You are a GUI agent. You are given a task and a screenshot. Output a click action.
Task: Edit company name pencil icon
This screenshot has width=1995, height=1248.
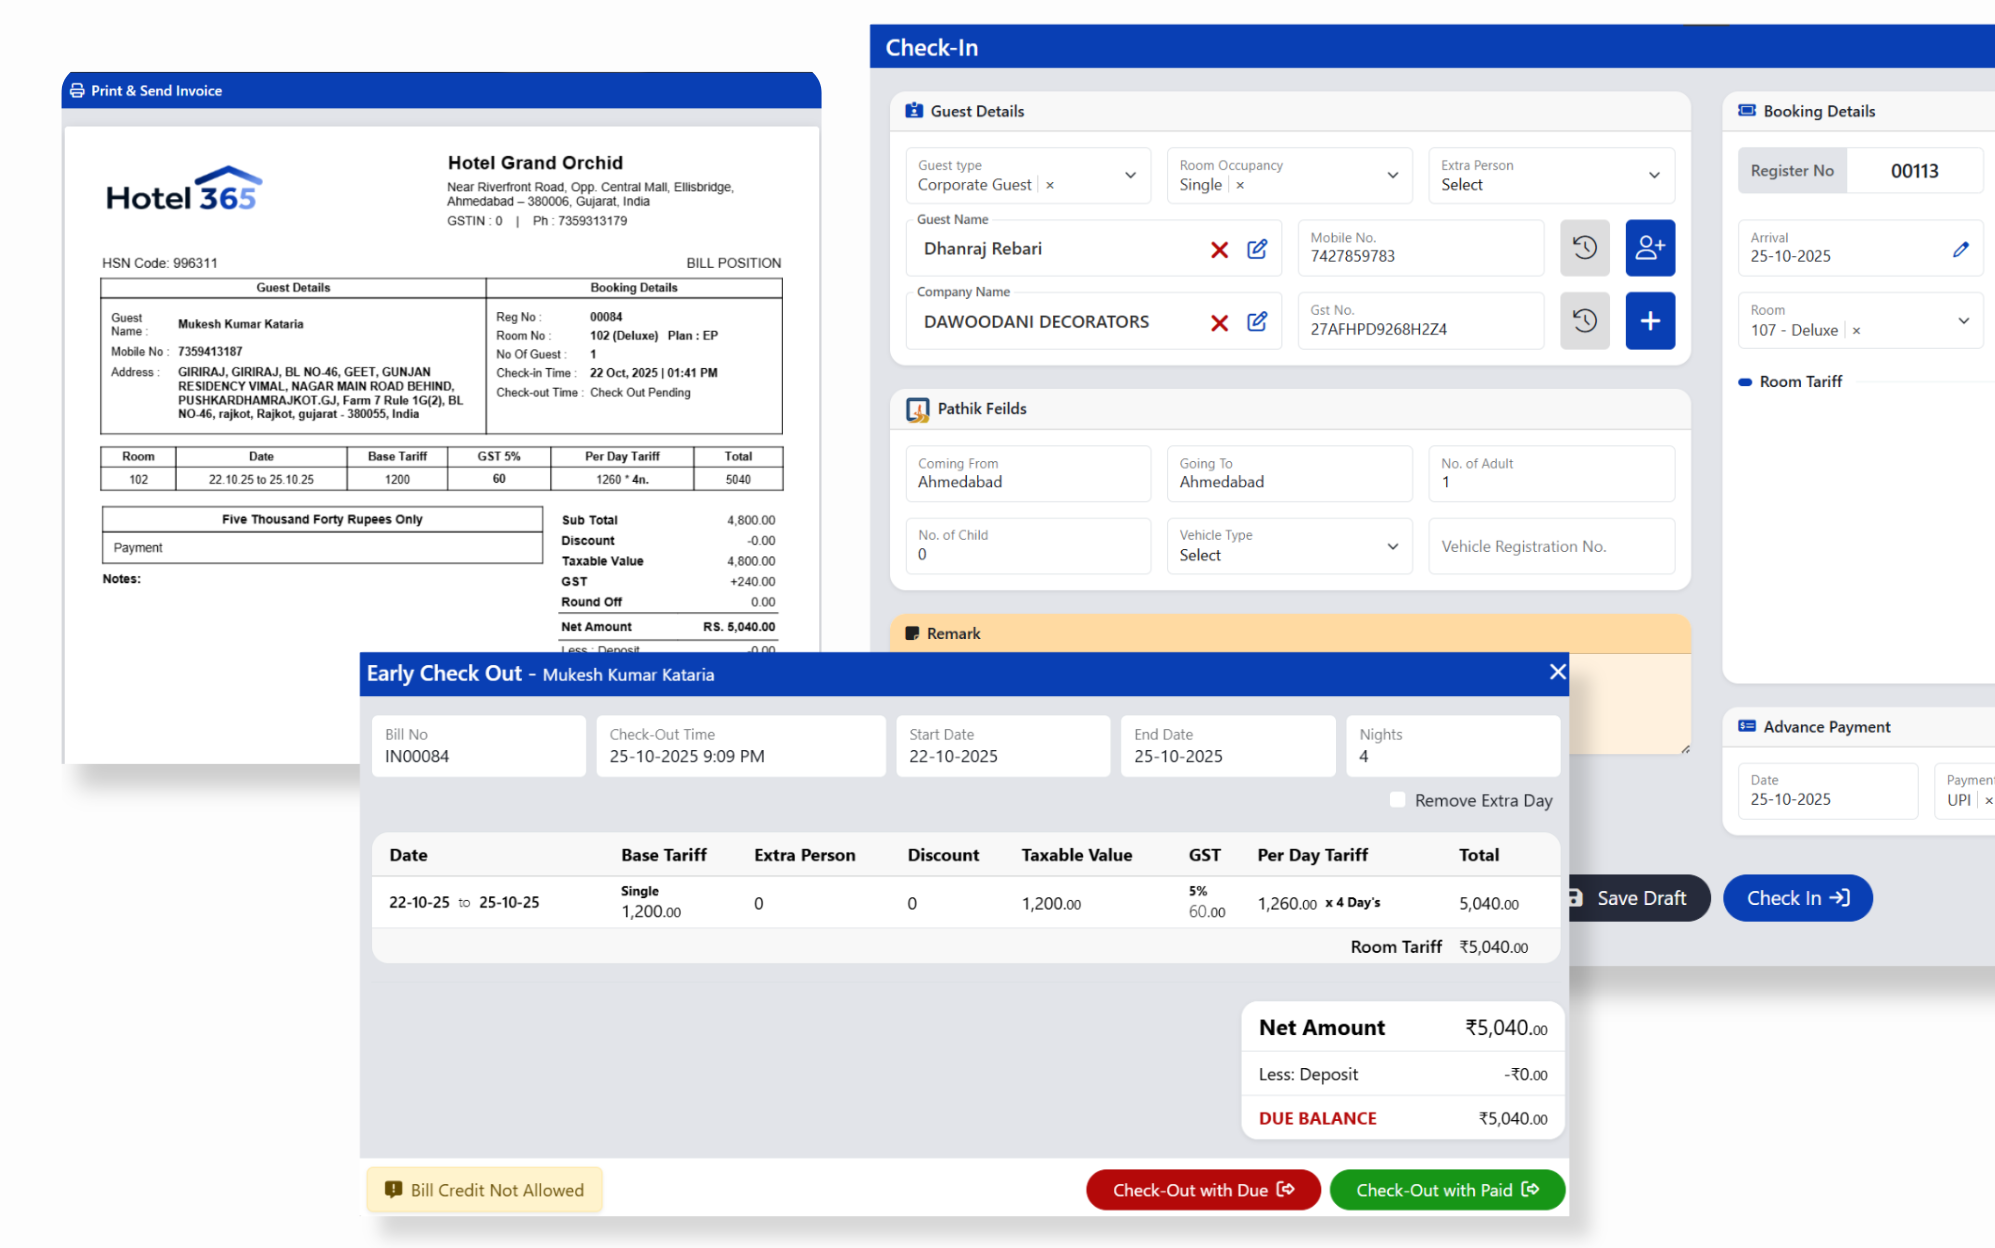[x=1257, y=322]
